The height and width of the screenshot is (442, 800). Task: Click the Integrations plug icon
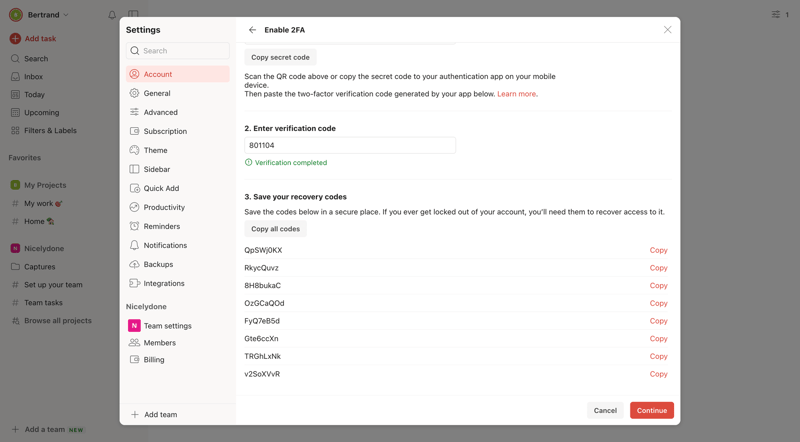[x=134, y=283]
